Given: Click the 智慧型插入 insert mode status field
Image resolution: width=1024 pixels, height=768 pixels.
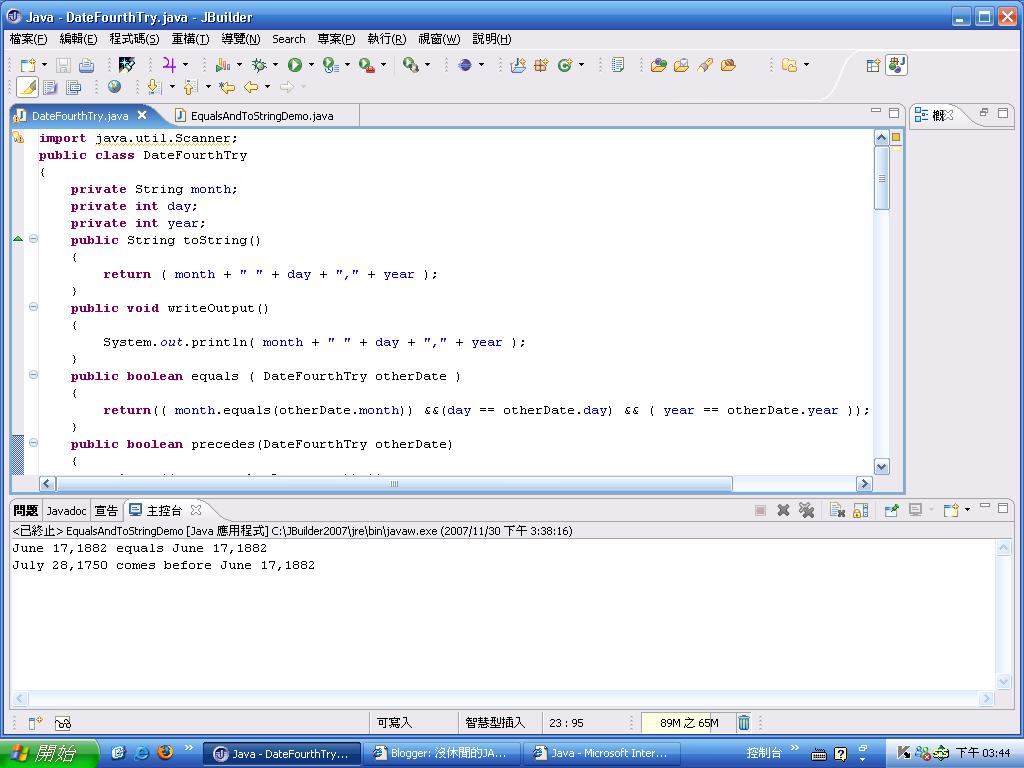Looking at the screenshot, I should [x=494, y=722].
